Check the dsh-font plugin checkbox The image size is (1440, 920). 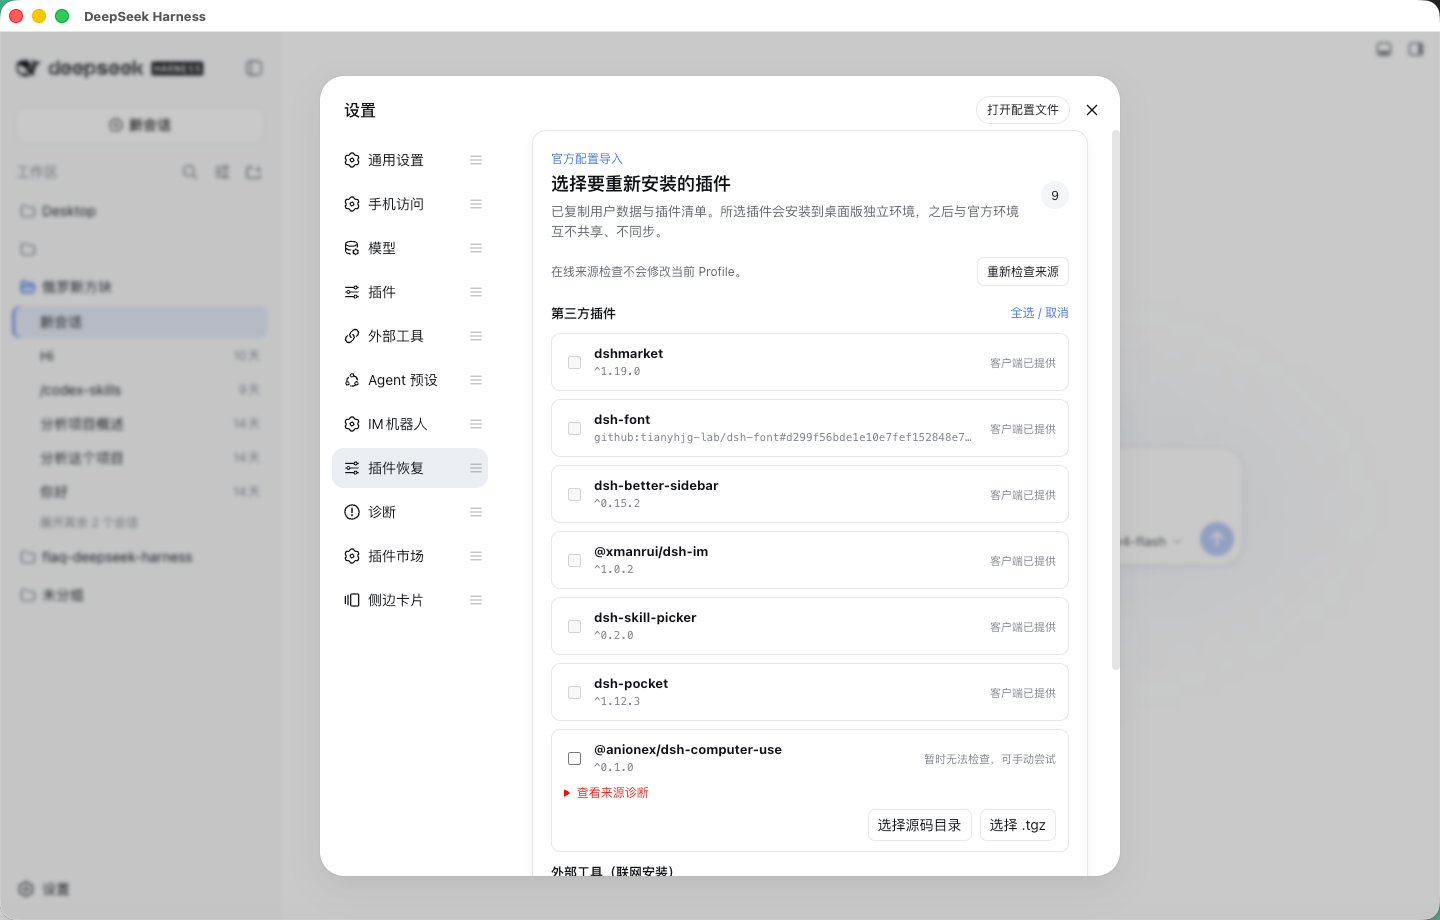[574, 428]
